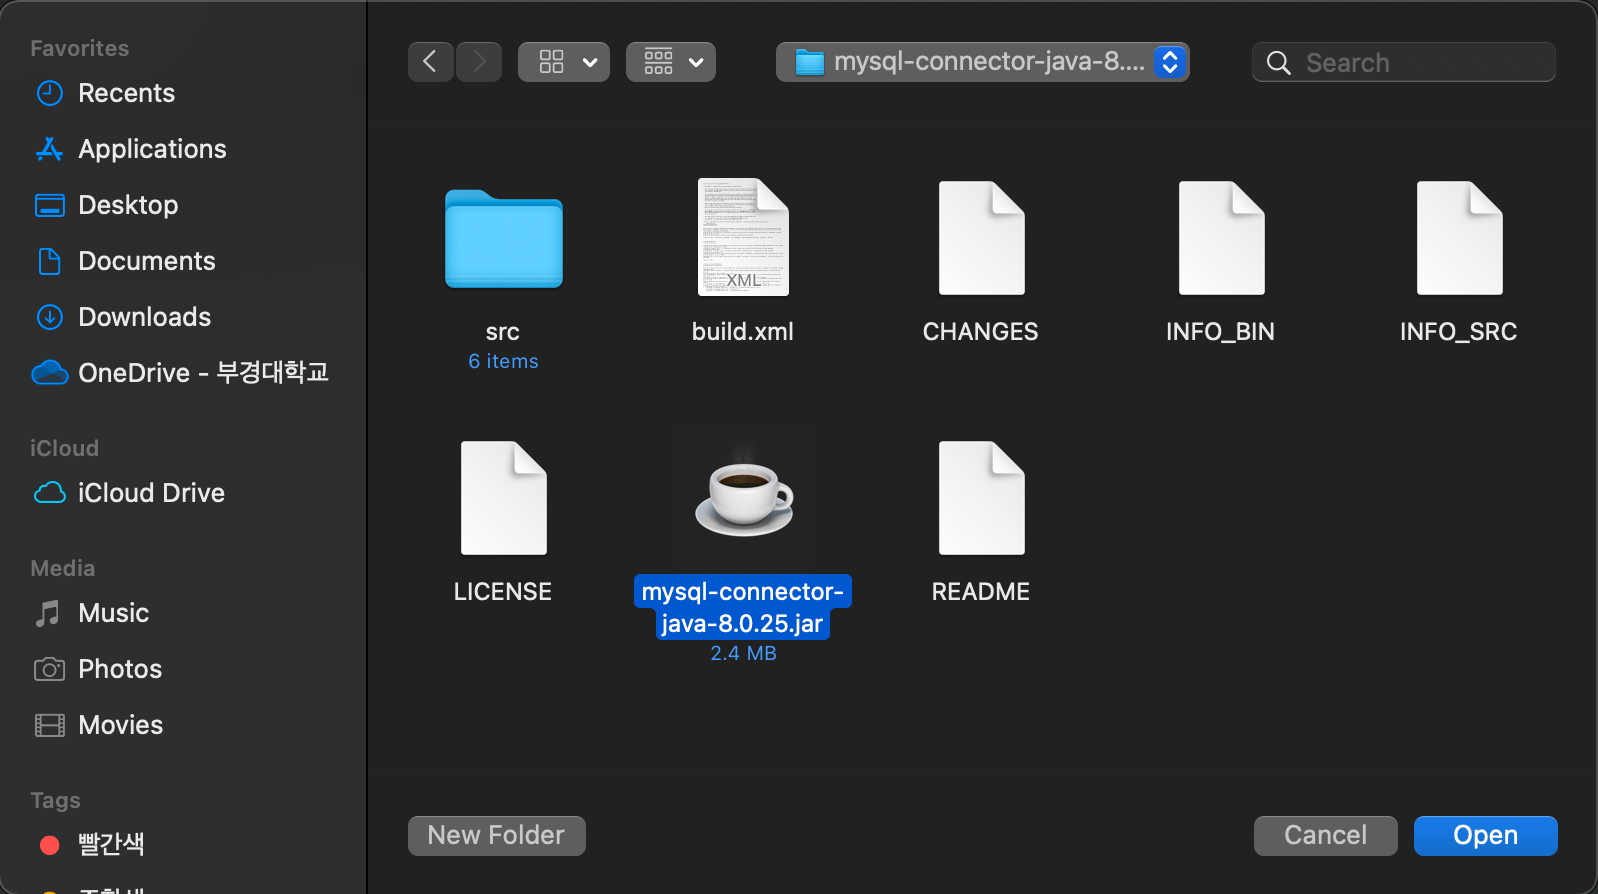Open the icon view mode dropdown
The image size is (1598, 894).
pyautogui.click(x=564, y=62)
